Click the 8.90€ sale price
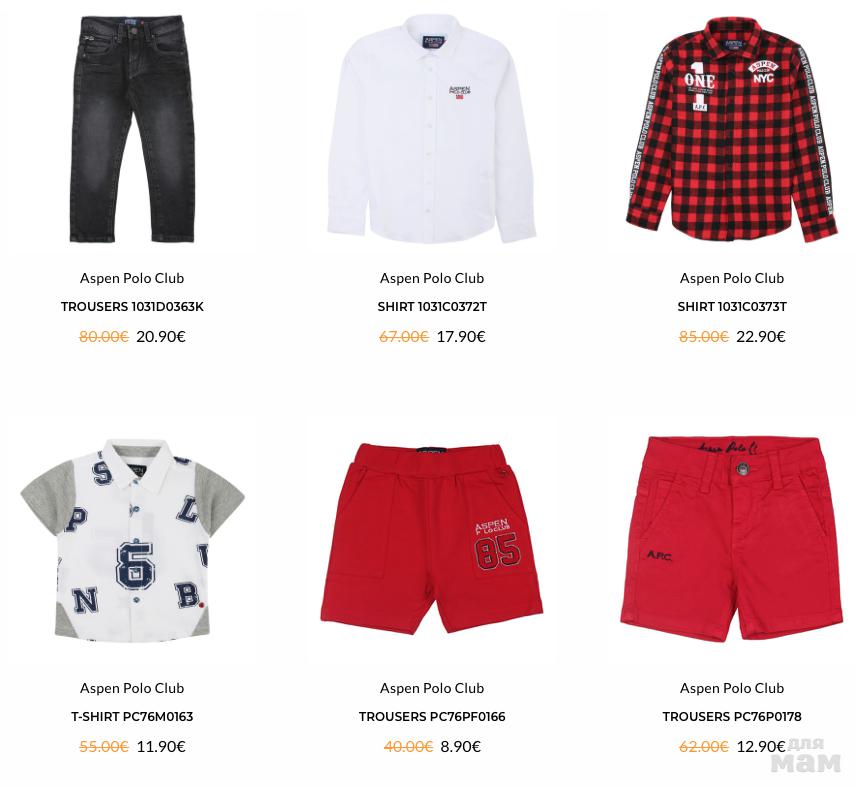856x787 pixels. pyautogui.click(x=460, y=747)
